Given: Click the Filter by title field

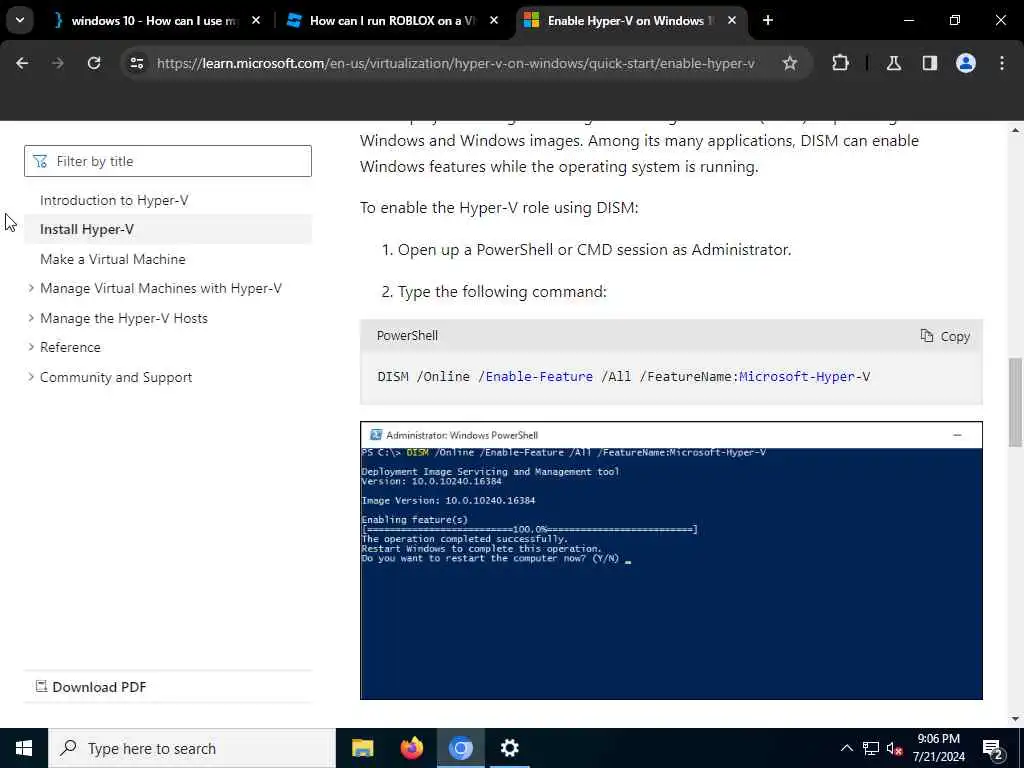Looking at the screenshot, I should 168,161.
